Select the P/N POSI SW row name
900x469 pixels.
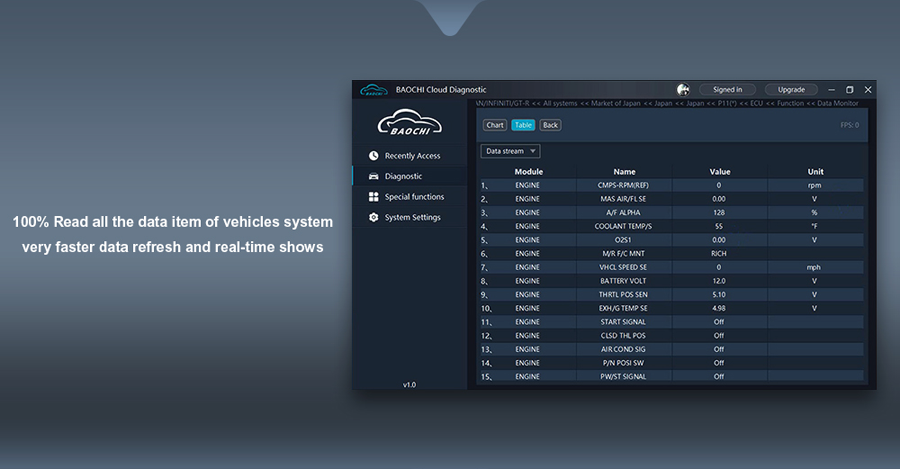[623, 363]
